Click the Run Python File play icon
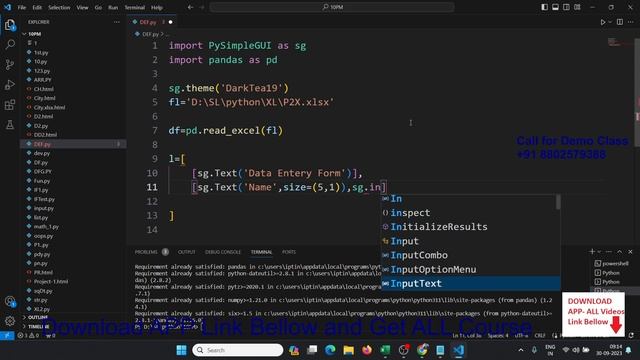The image size is (640, 360). point(603,22)
